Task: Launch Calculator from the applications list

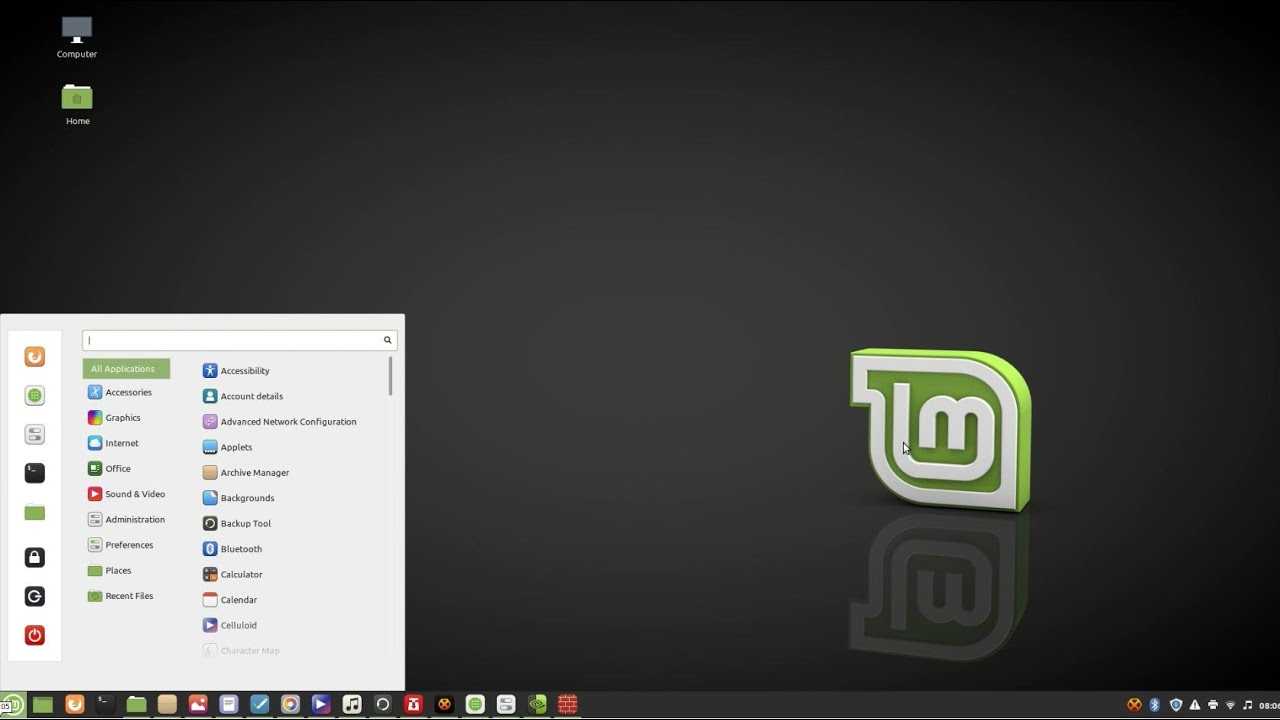Action: point(241,574)
